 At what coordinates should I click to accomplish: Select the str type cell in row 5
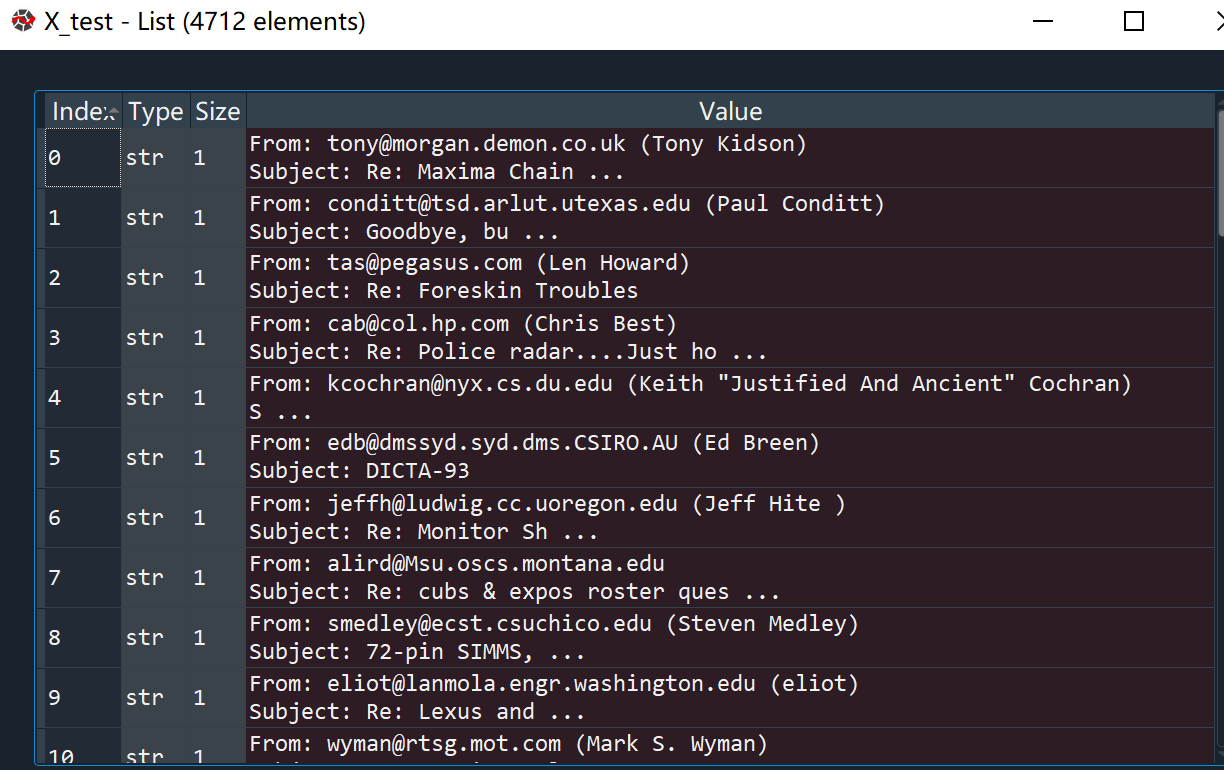point(156,457)
